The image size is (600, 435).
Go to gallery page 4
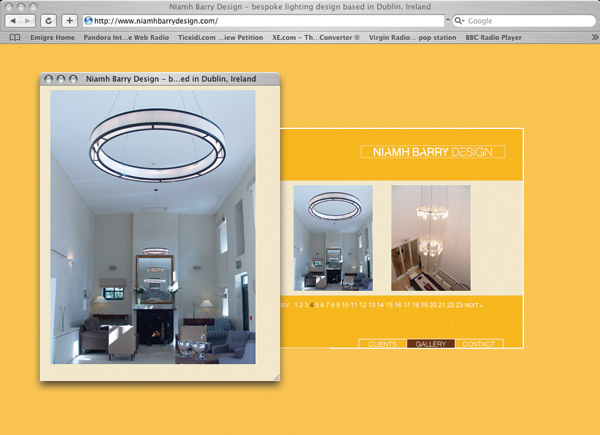[x=312, y=305]
